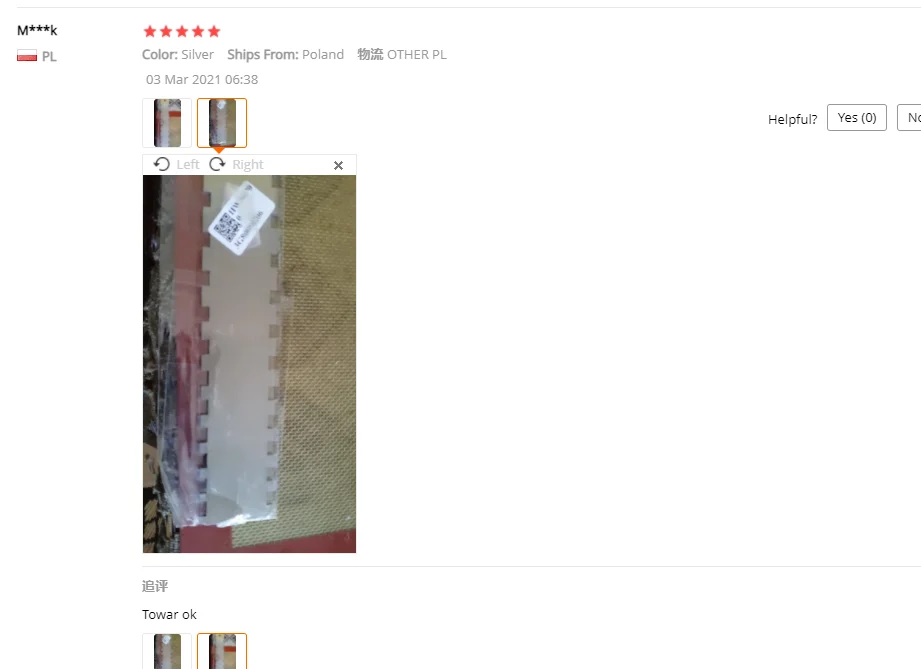Click the Towar ok follow-up review text
Image resolution: width=921 pixels, height=669 pixels.
pos(169,614)
